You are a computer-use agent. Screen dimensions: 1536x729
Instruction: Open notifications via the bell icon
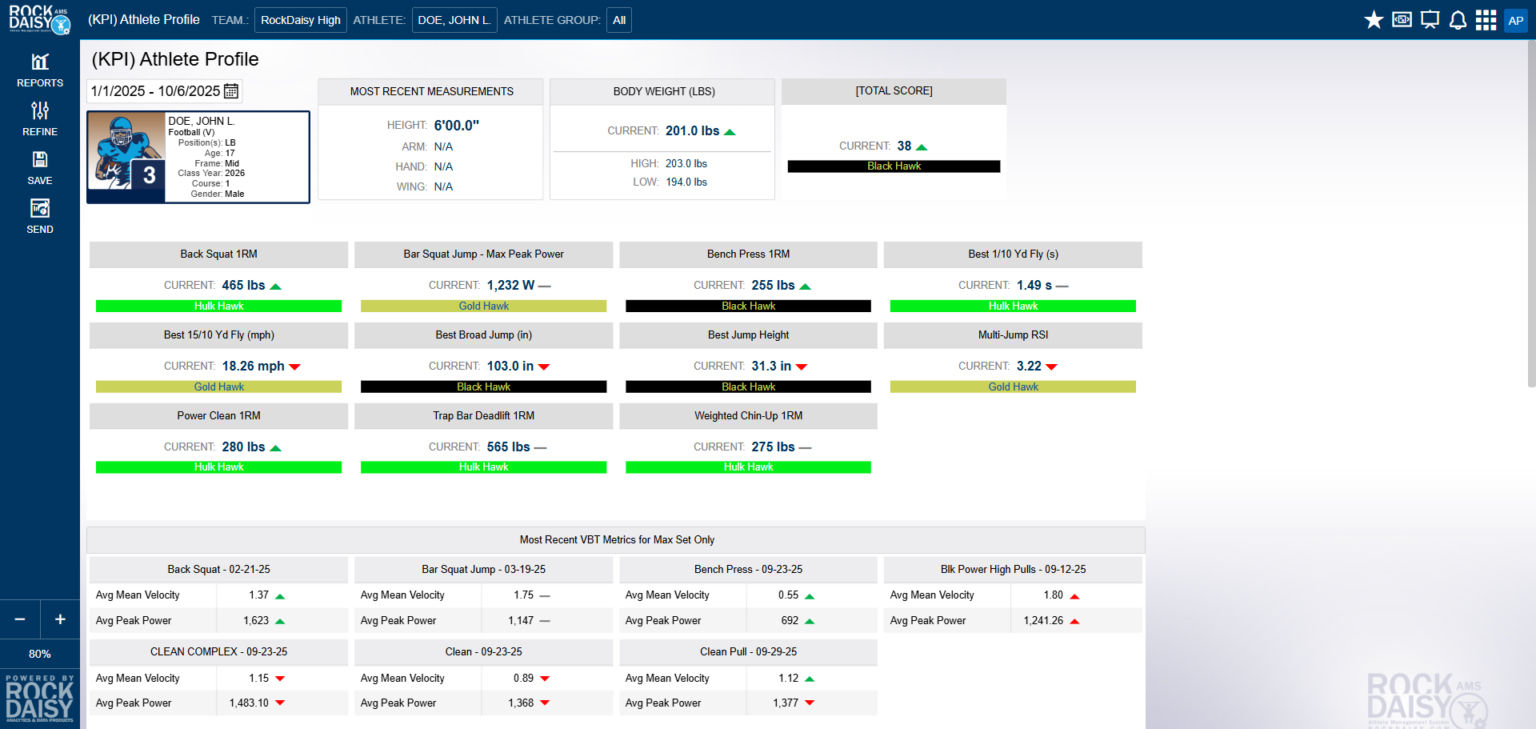click(1458, 18)
